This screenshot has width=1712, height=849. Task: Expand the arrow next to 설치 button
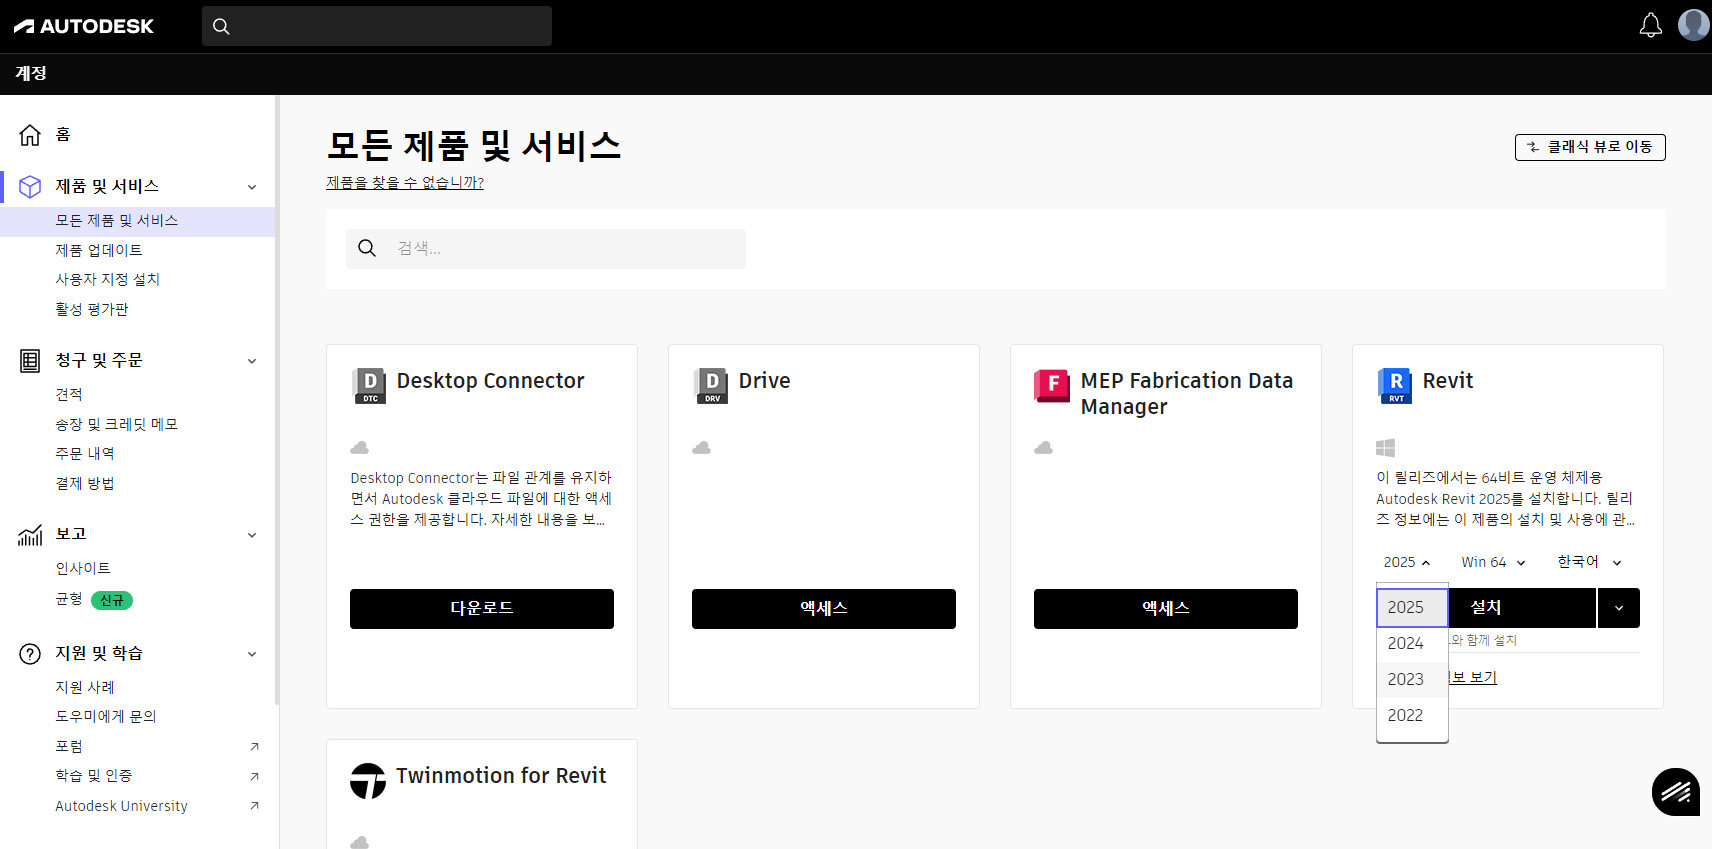pyautogui.click(x=1618, y=608)
